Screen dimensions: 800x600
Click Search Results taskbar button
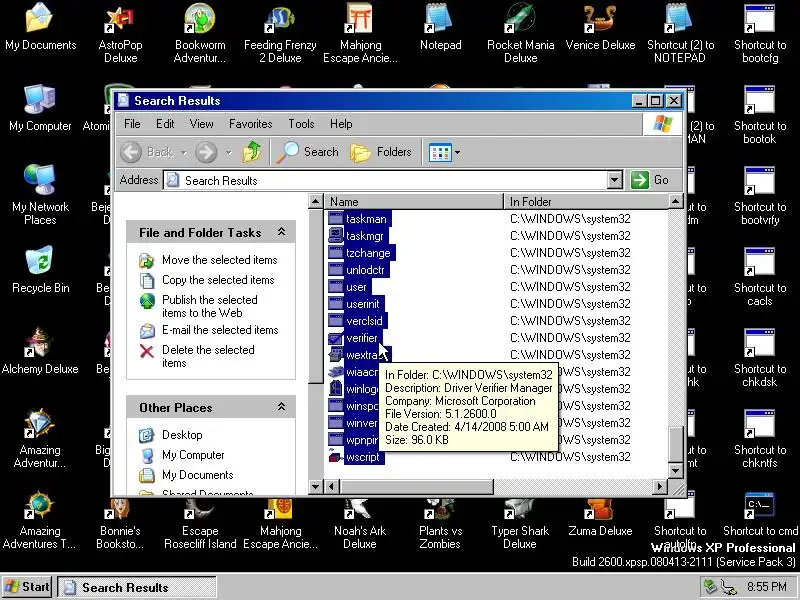click(137, 587)
